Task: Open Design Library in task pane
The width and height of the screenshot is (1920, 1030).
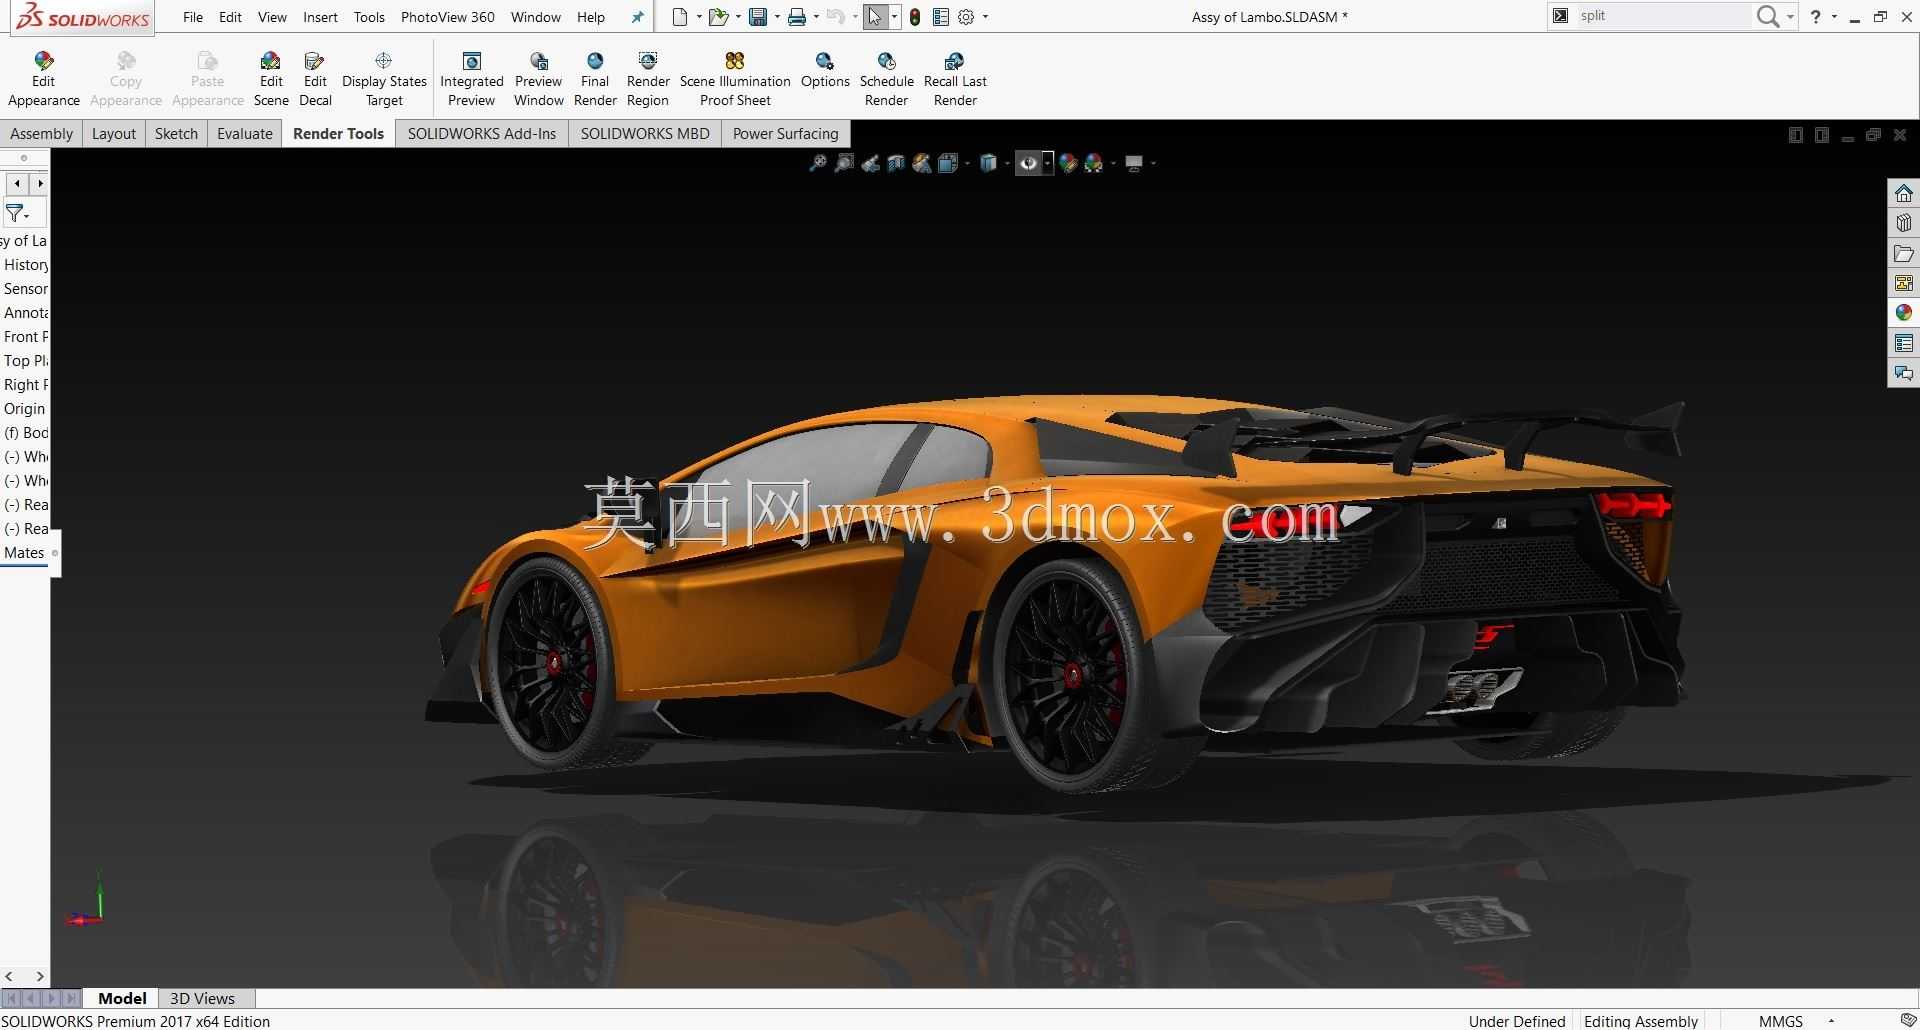Action: (1903, 223)
